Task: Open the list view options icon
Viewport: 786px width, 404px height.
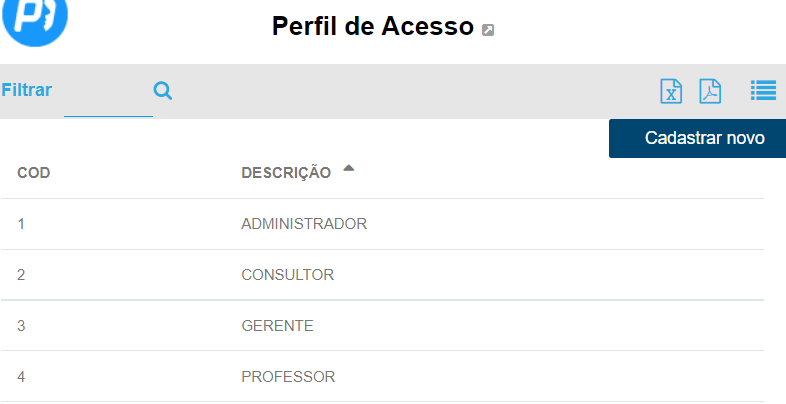Action: 763,91
